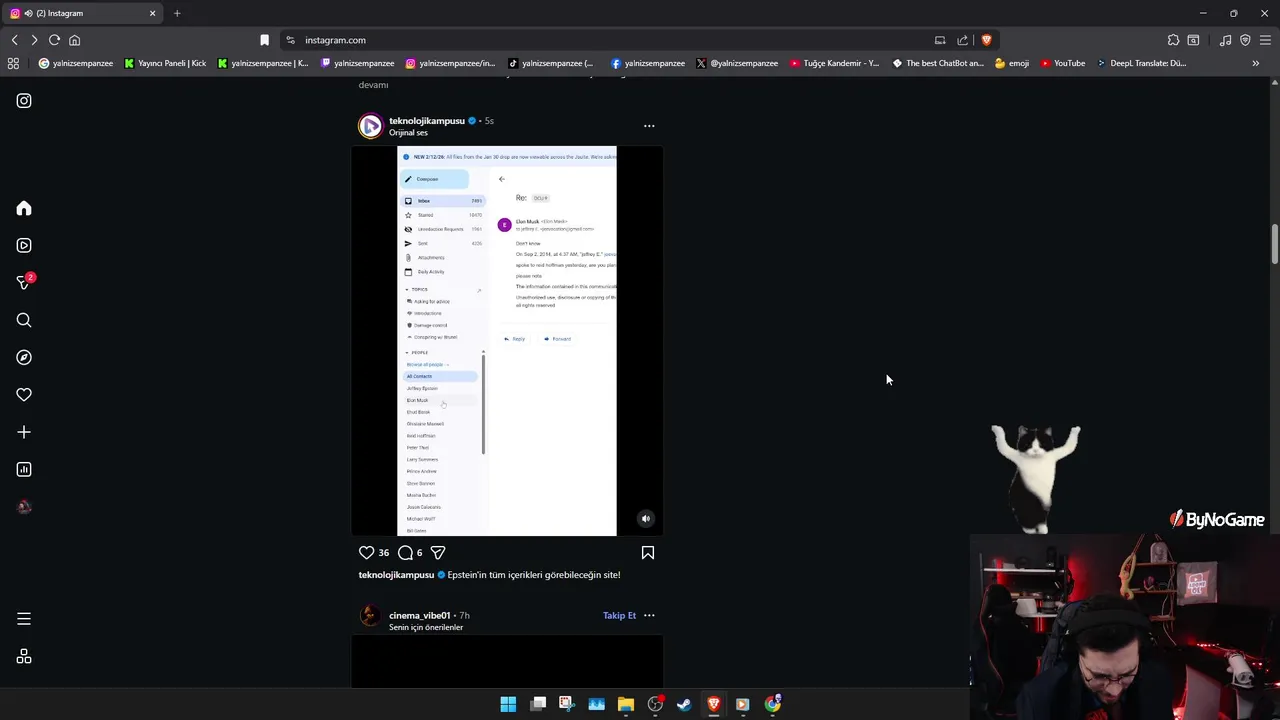Open a new browser tab

177,13
